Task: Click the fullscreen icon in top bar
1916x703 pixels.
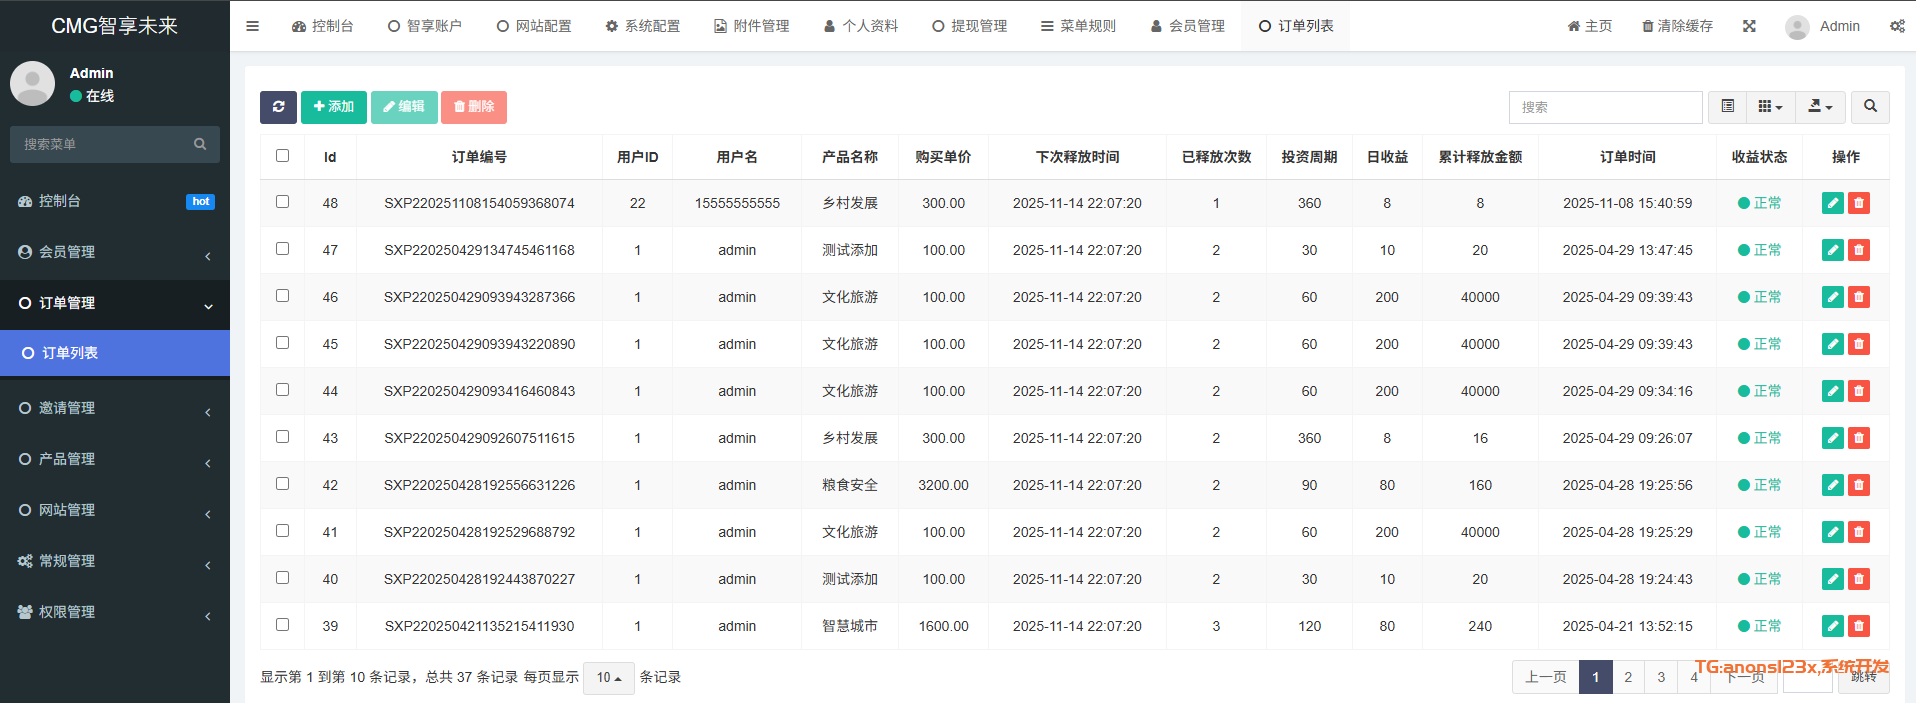Action: pyautogui.click(x=1749, y=26)
